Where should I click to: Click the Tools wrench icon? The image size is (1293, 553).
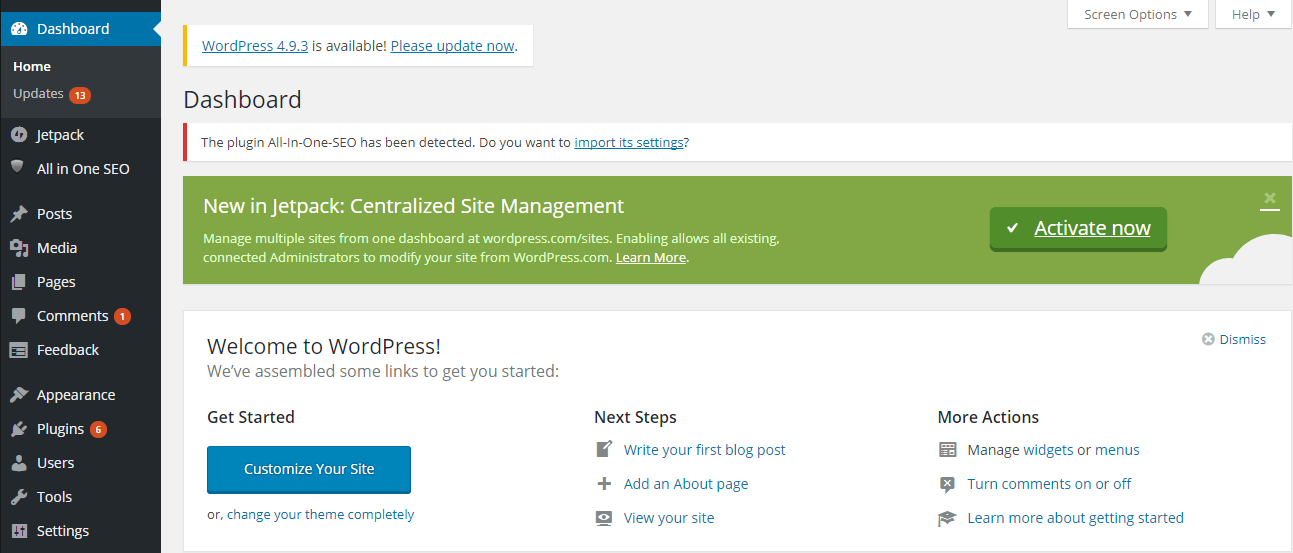[18, 497]
